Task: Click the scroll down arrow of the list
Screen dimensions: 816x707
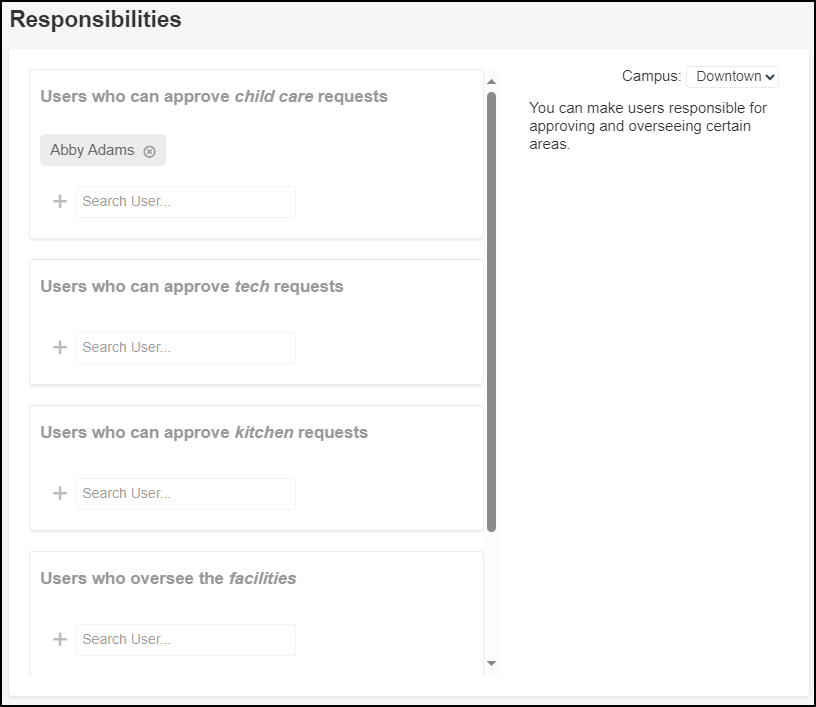Action: tap(491, 663)
